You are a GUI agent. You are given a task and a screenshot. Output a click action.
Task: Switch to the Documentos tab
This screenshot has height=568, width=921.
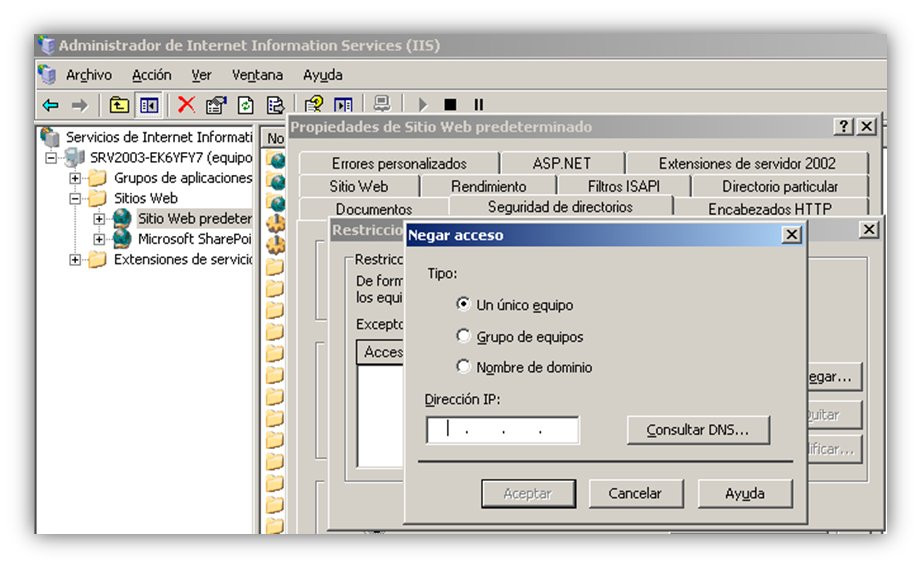[374, 209]
